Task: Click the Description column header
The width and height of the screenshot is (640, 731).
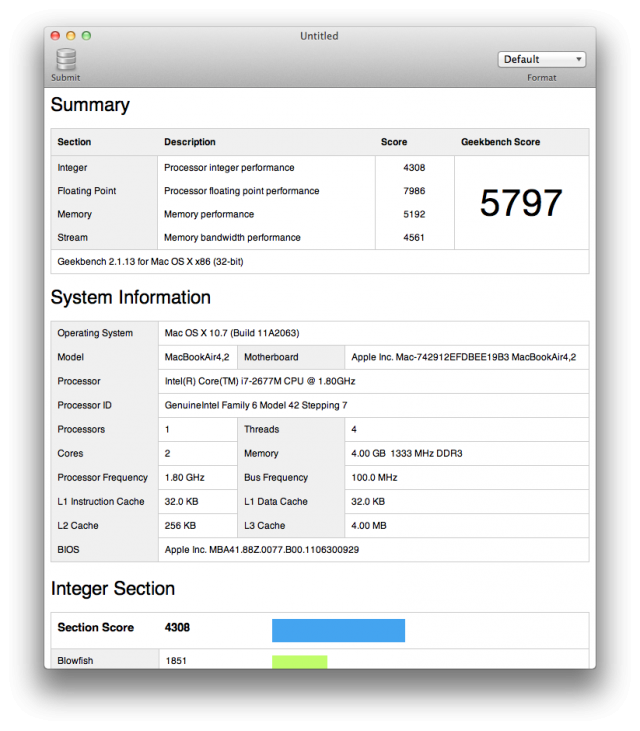Action: pyautogui.click(x=190, y=142)
